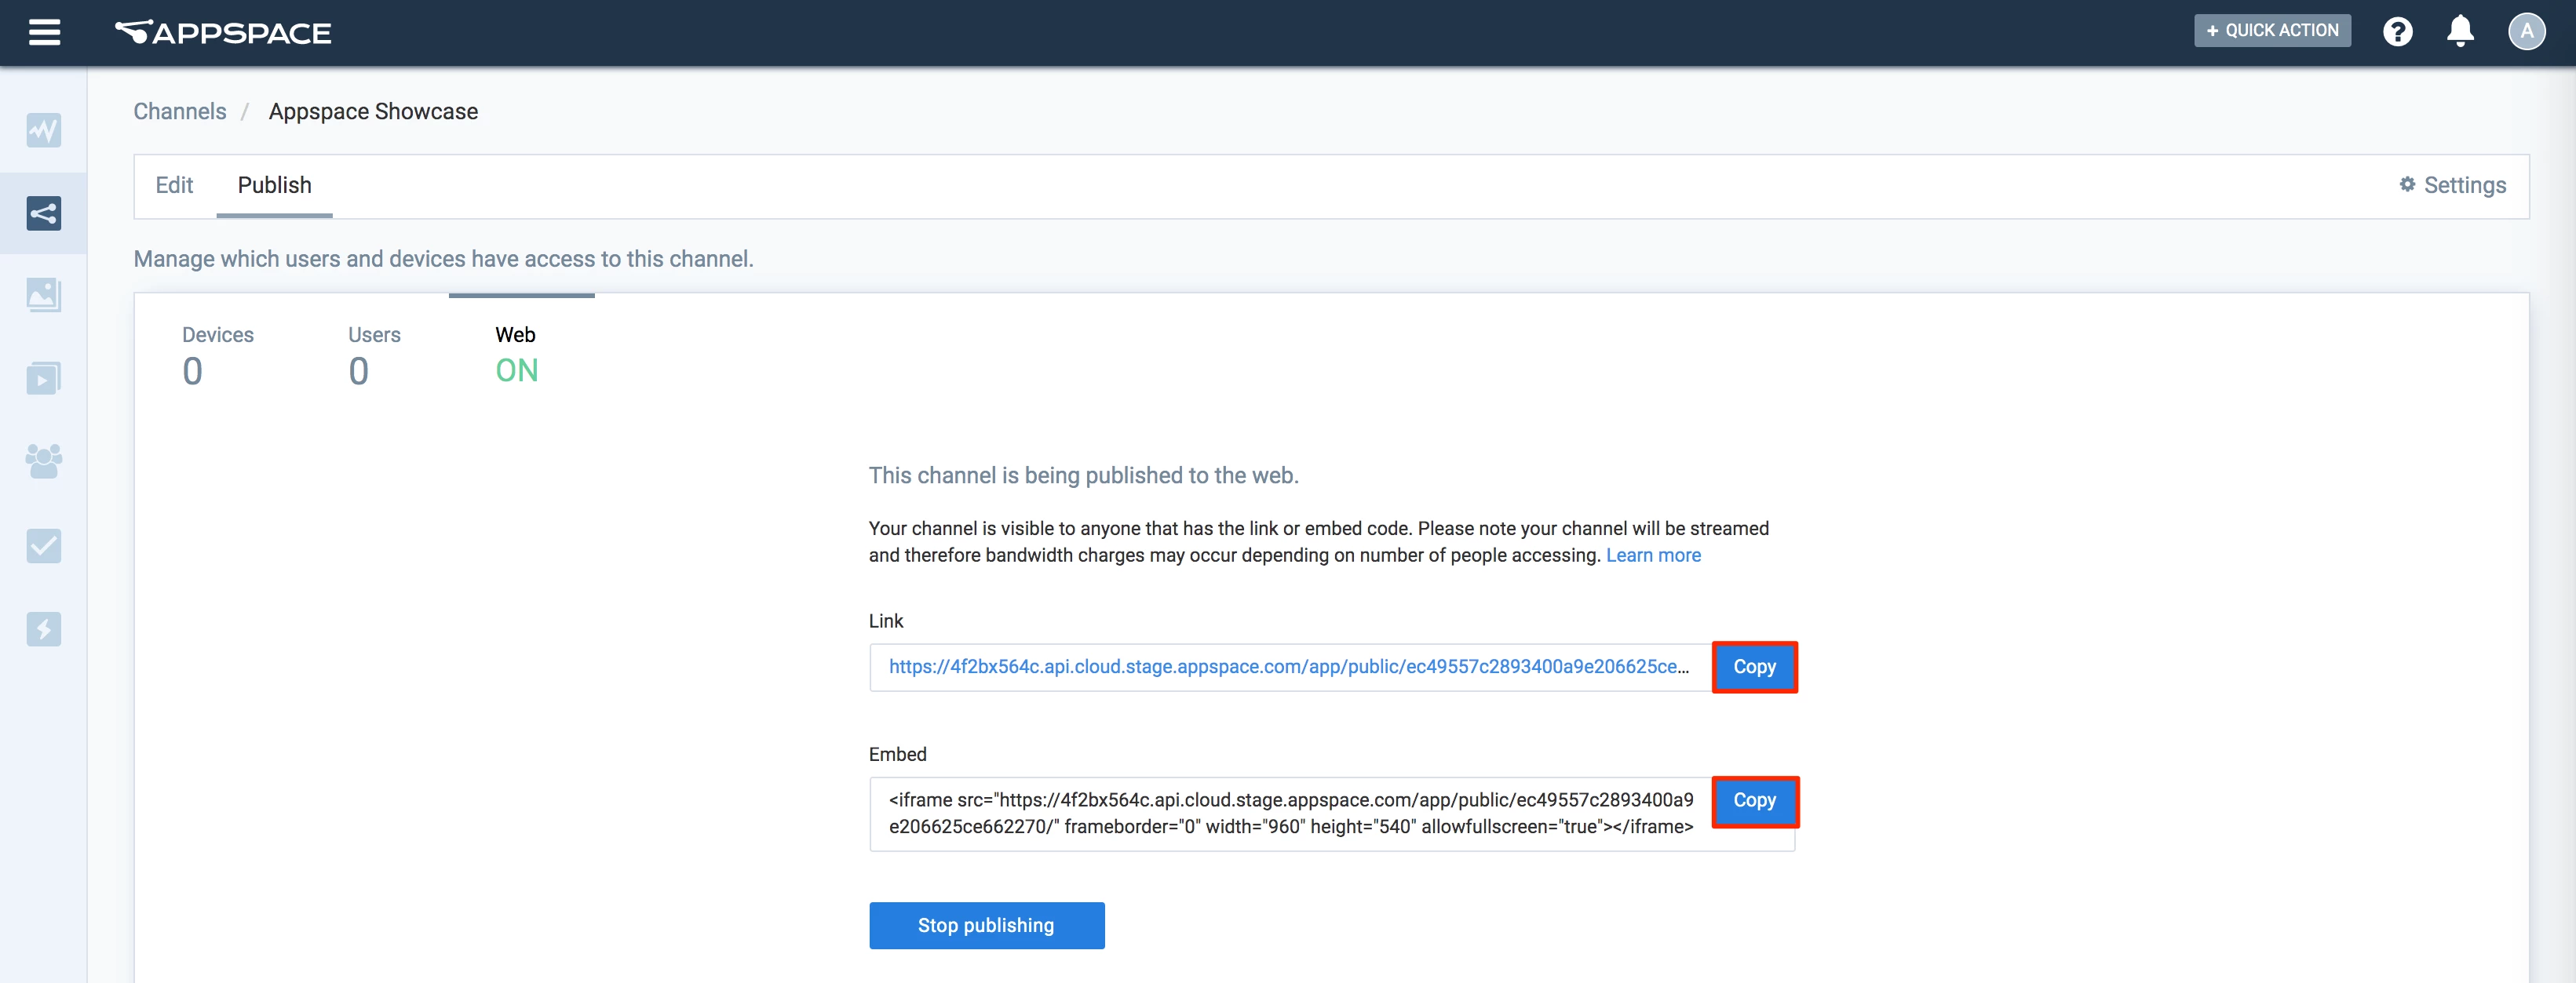Open the Library images sidebar icon
The width and height of the screenshot is (2576, 983).
coord(44,295)
